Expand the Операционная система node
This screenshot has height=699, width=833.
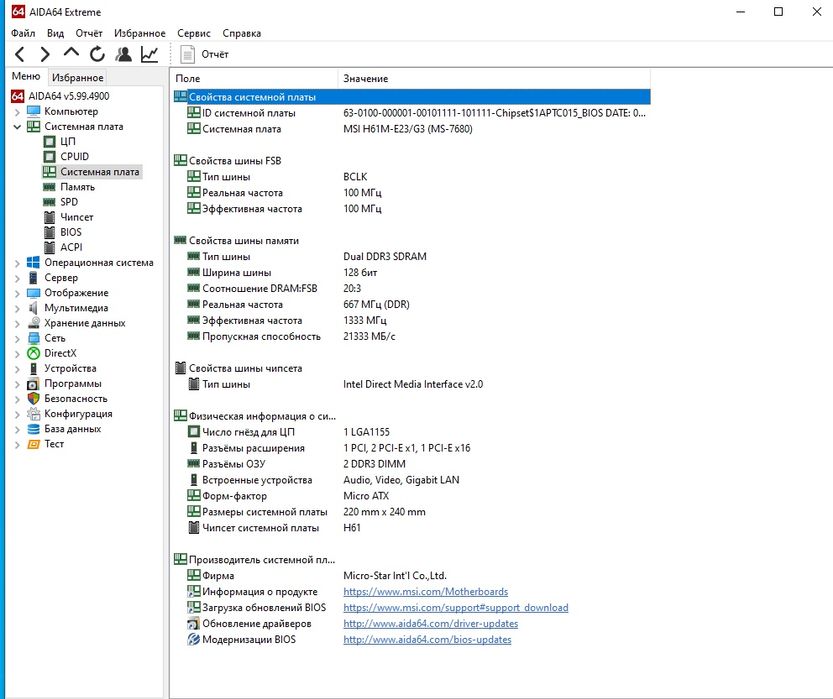(17, 263)
